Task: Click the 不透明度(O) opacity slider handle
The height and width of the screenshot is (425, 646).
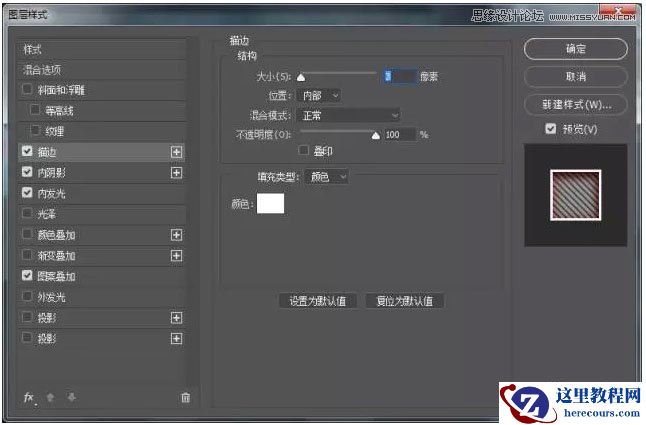Action: [x=375, y=135]
